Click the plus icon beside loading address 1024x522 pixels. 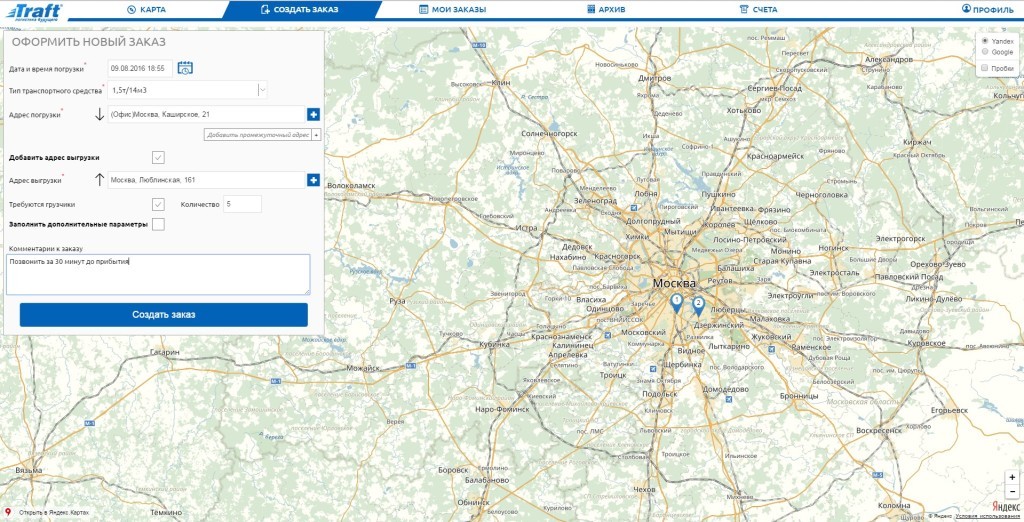point(313,115)
